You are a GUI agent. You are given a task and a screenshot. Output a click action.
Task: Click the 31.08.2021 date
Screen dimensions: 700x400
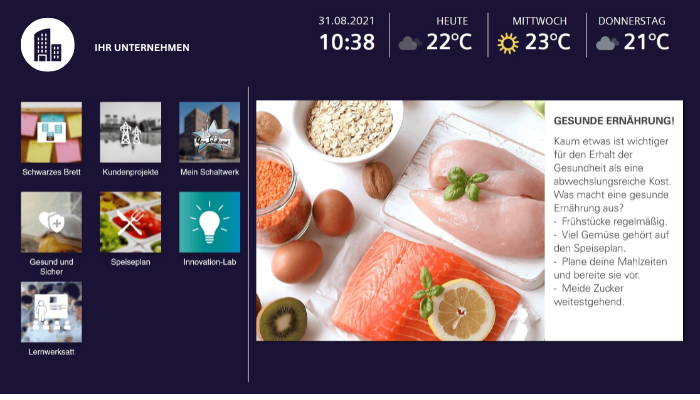click(x=346, y=21)
